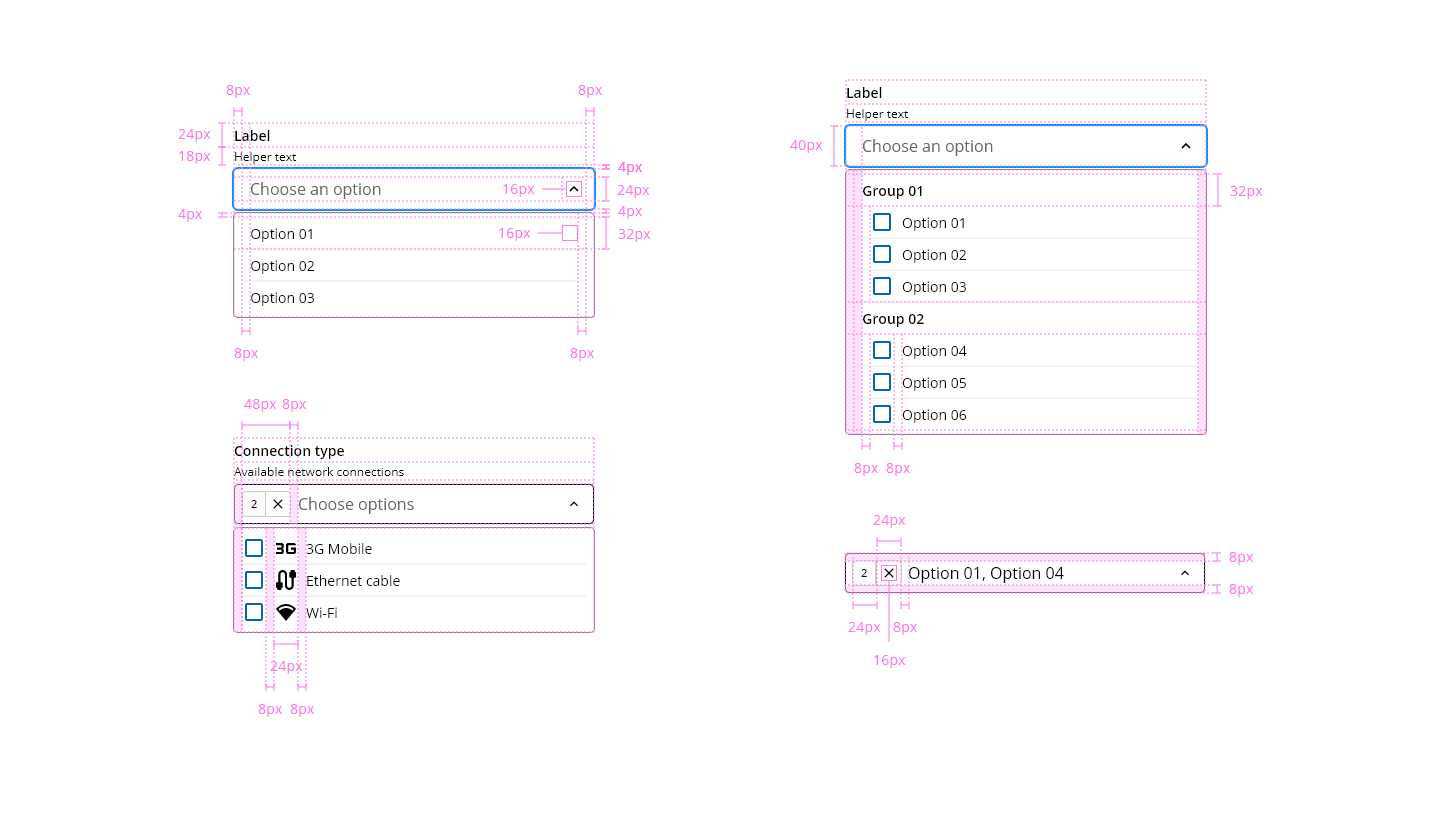
Task: Click the '2' tag counter in the bottom-right field
Action: [x=863, y=572]
